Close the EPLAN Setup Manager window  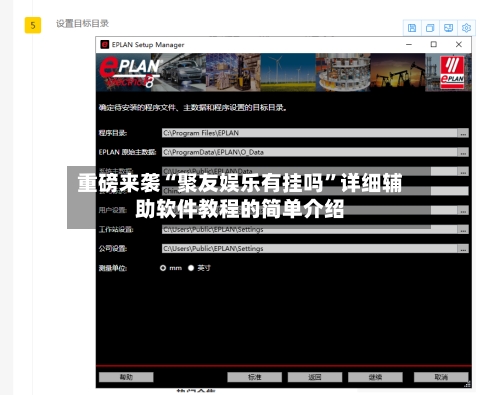click(459, 44)
